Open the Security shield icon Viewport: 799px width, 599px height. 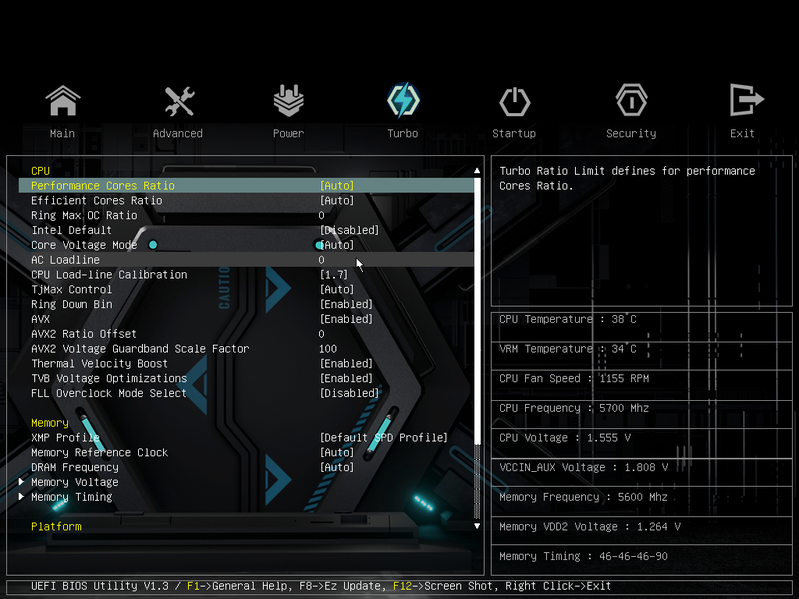[631, 100]
